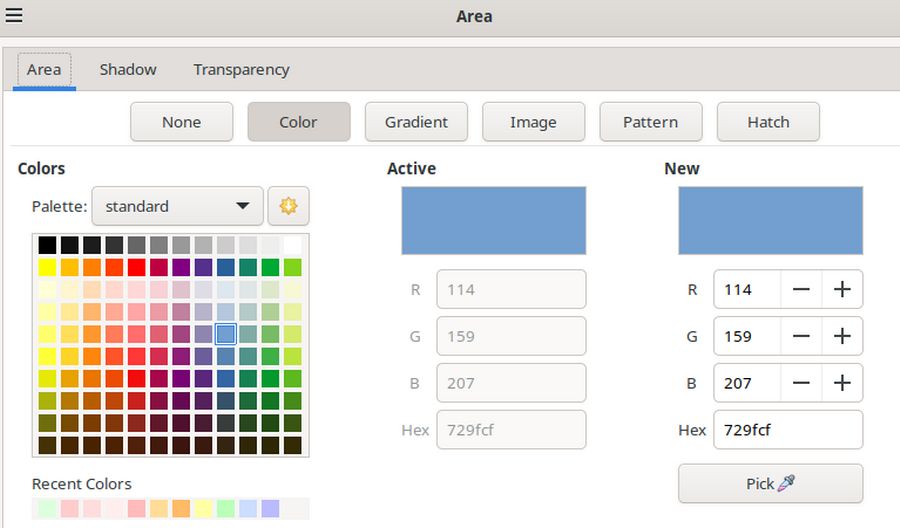
Task: Increase the G value with plus
Action: [842, 337]
